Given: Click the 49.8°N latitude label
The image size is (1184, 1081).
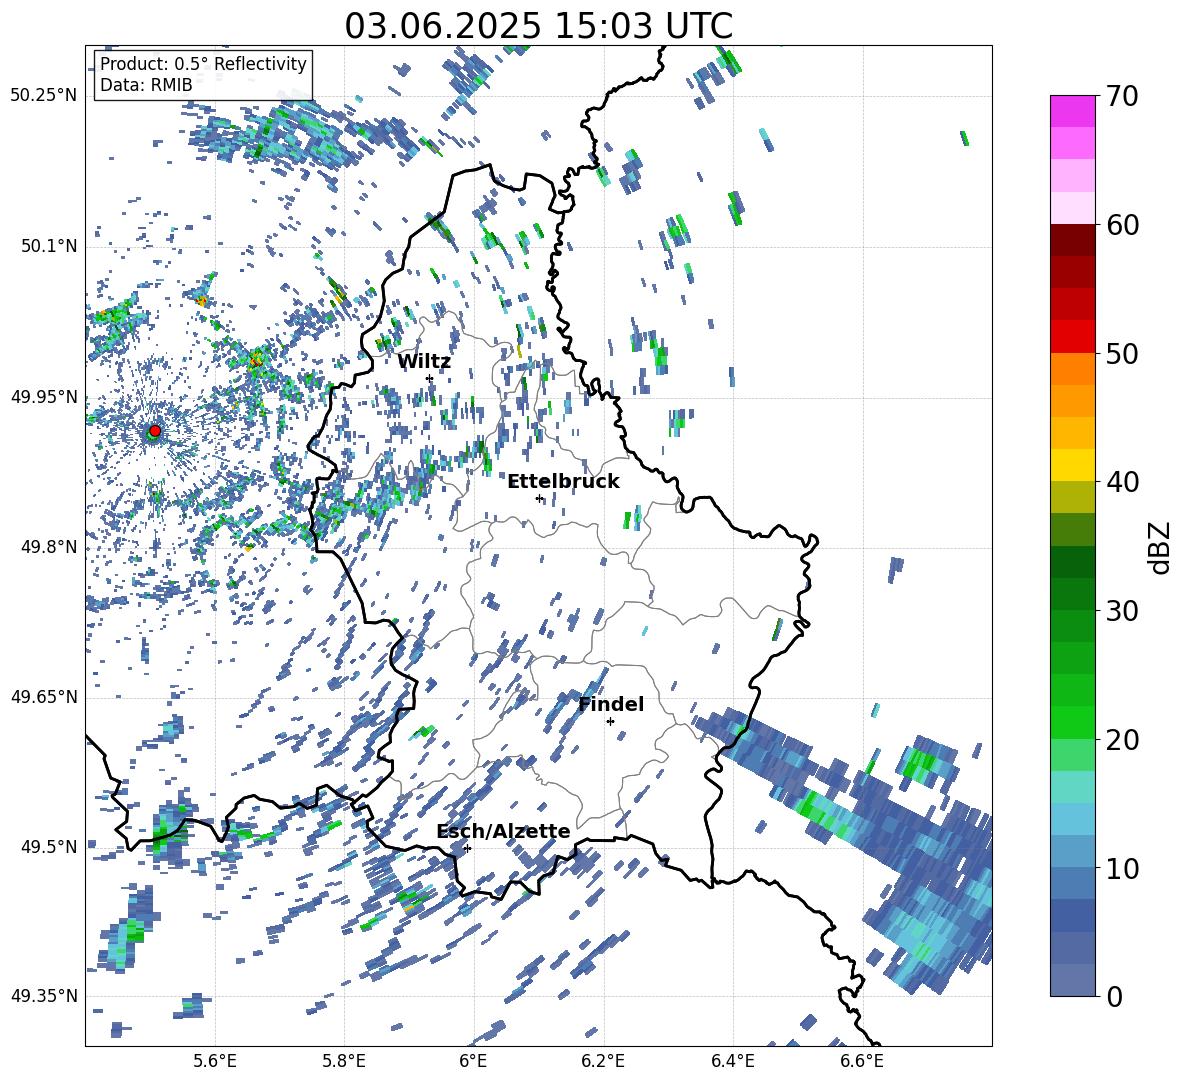Looking at the screenshot, I should (50, 547).
